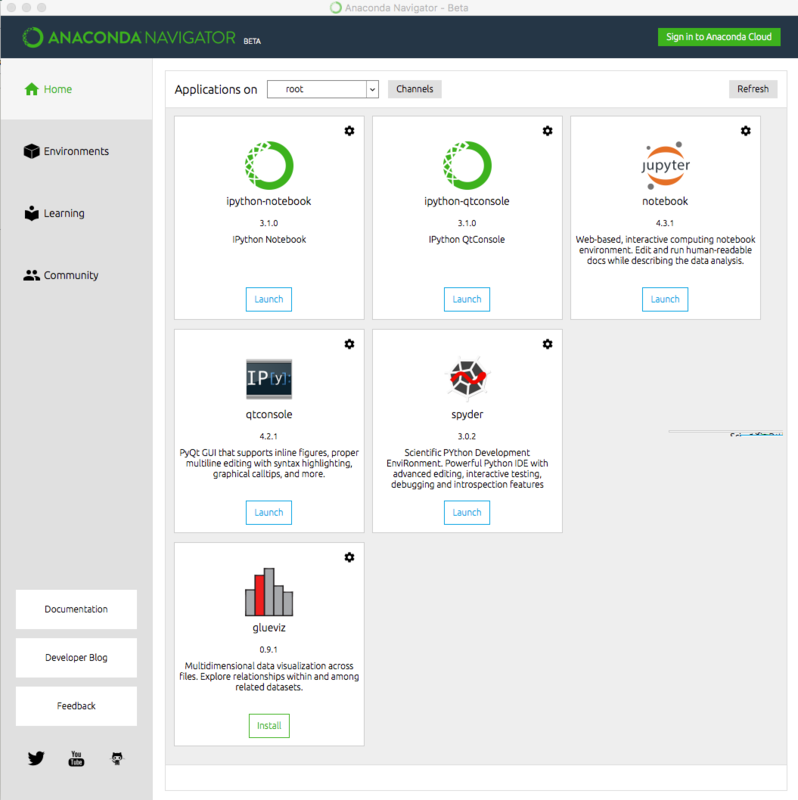Screen dimensions: 798x800
Task: Open settings gear on Jupyter notebook card
Action: (x=745, y=131)
